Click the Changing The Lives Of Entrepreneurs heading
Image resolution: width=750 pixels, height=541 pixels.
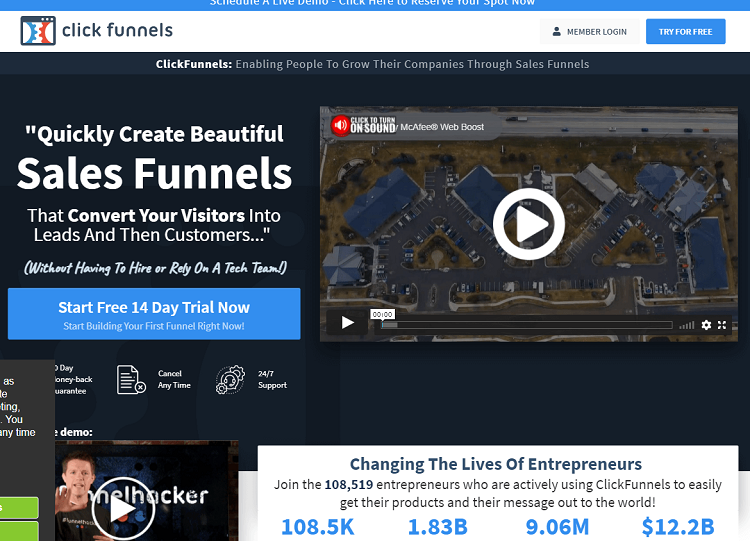[496, 464]
